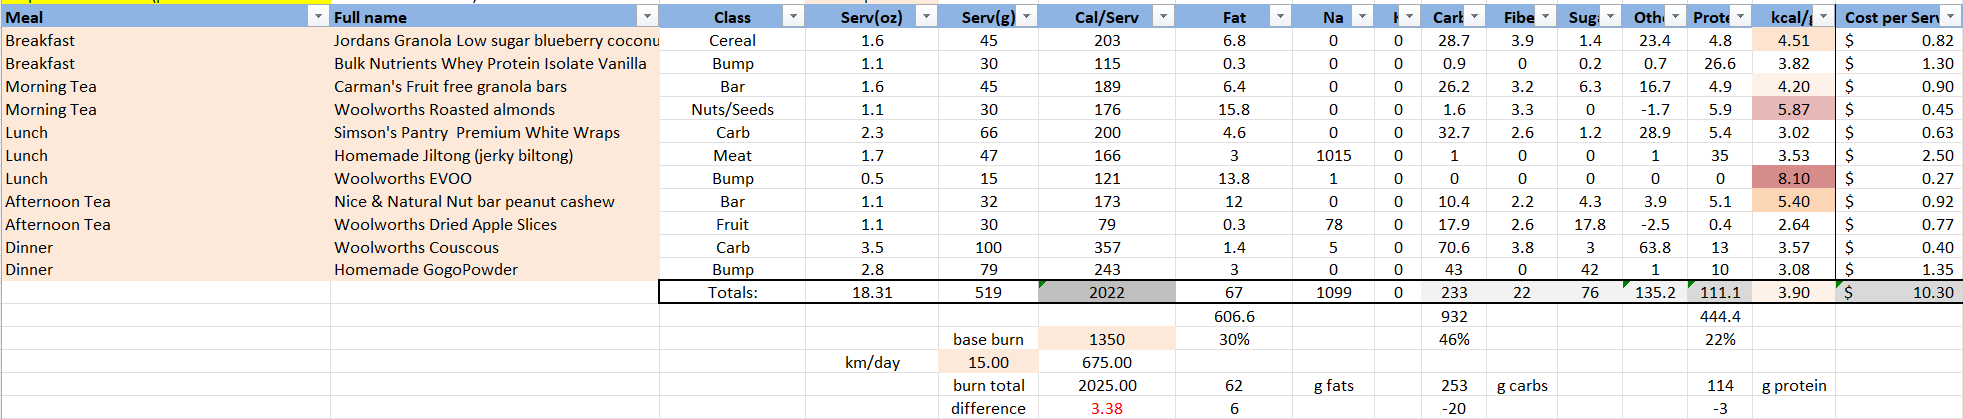Select the Woolworths Roasted almonds cell

(x=495, y=109)
